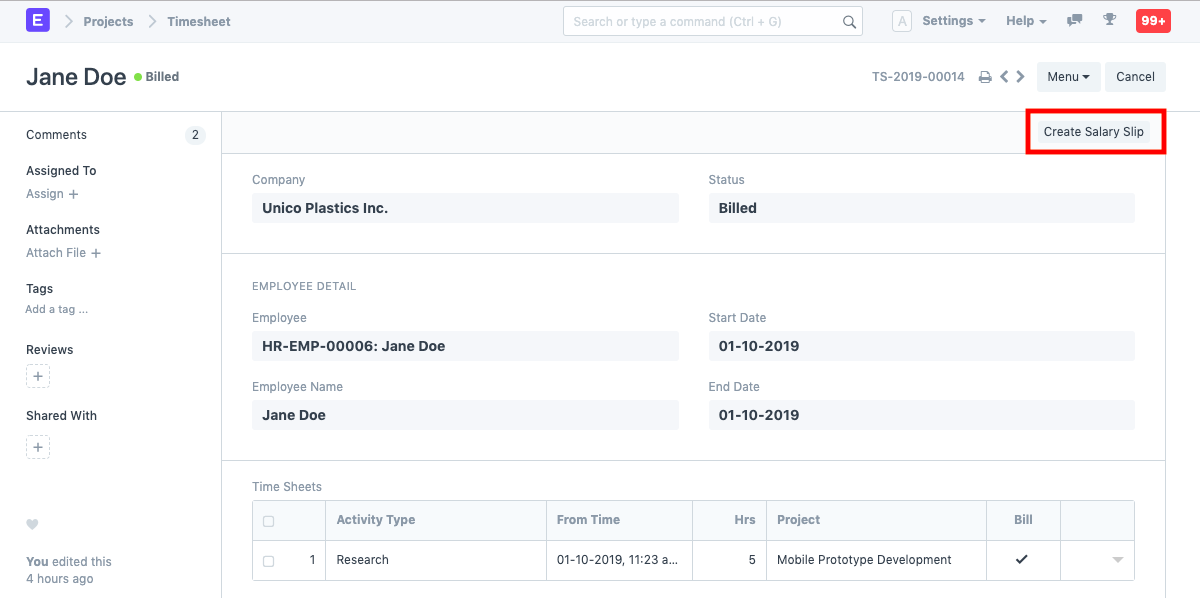Click the ERPNext logo to go home

(x=38, y=20)
